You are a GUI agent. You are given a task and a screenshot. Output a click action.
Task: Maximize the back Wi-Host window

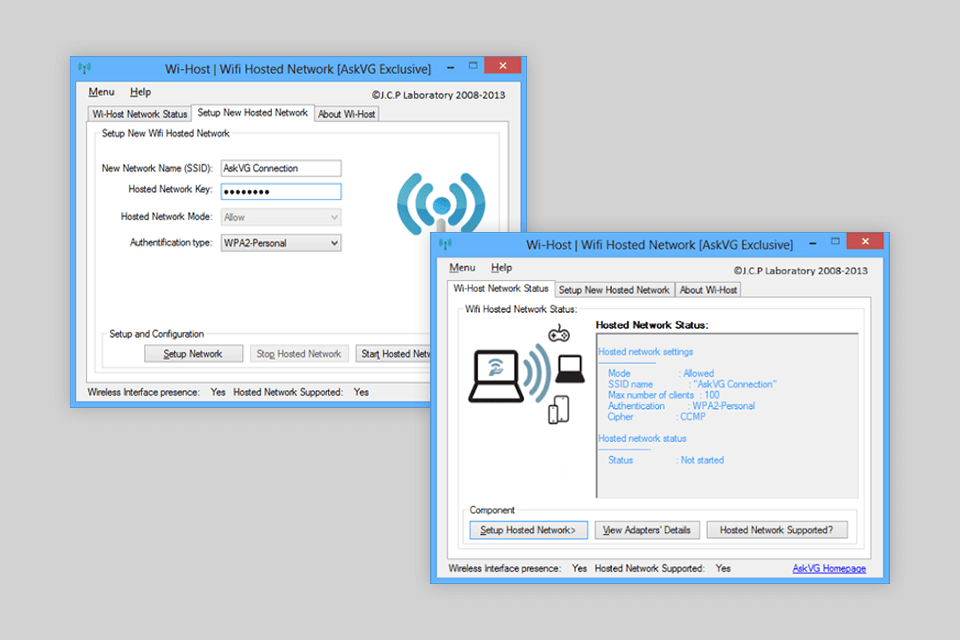[x=473, y=66]
